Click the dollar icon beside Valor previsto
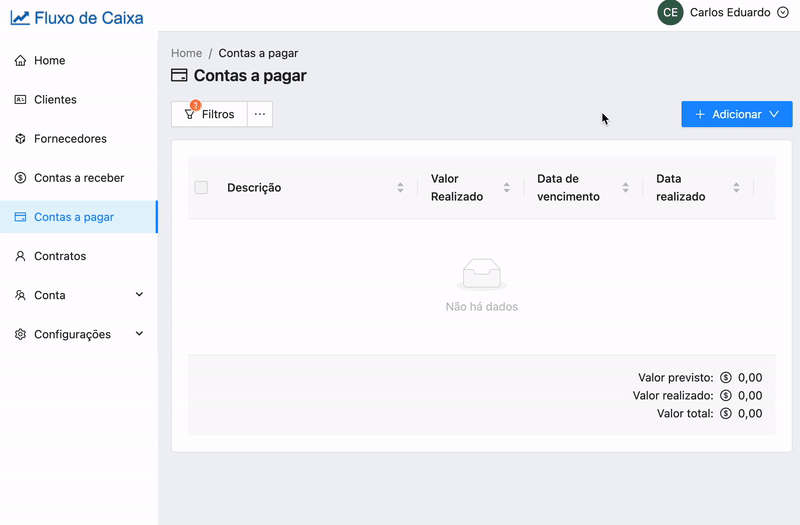 (726, 378)
